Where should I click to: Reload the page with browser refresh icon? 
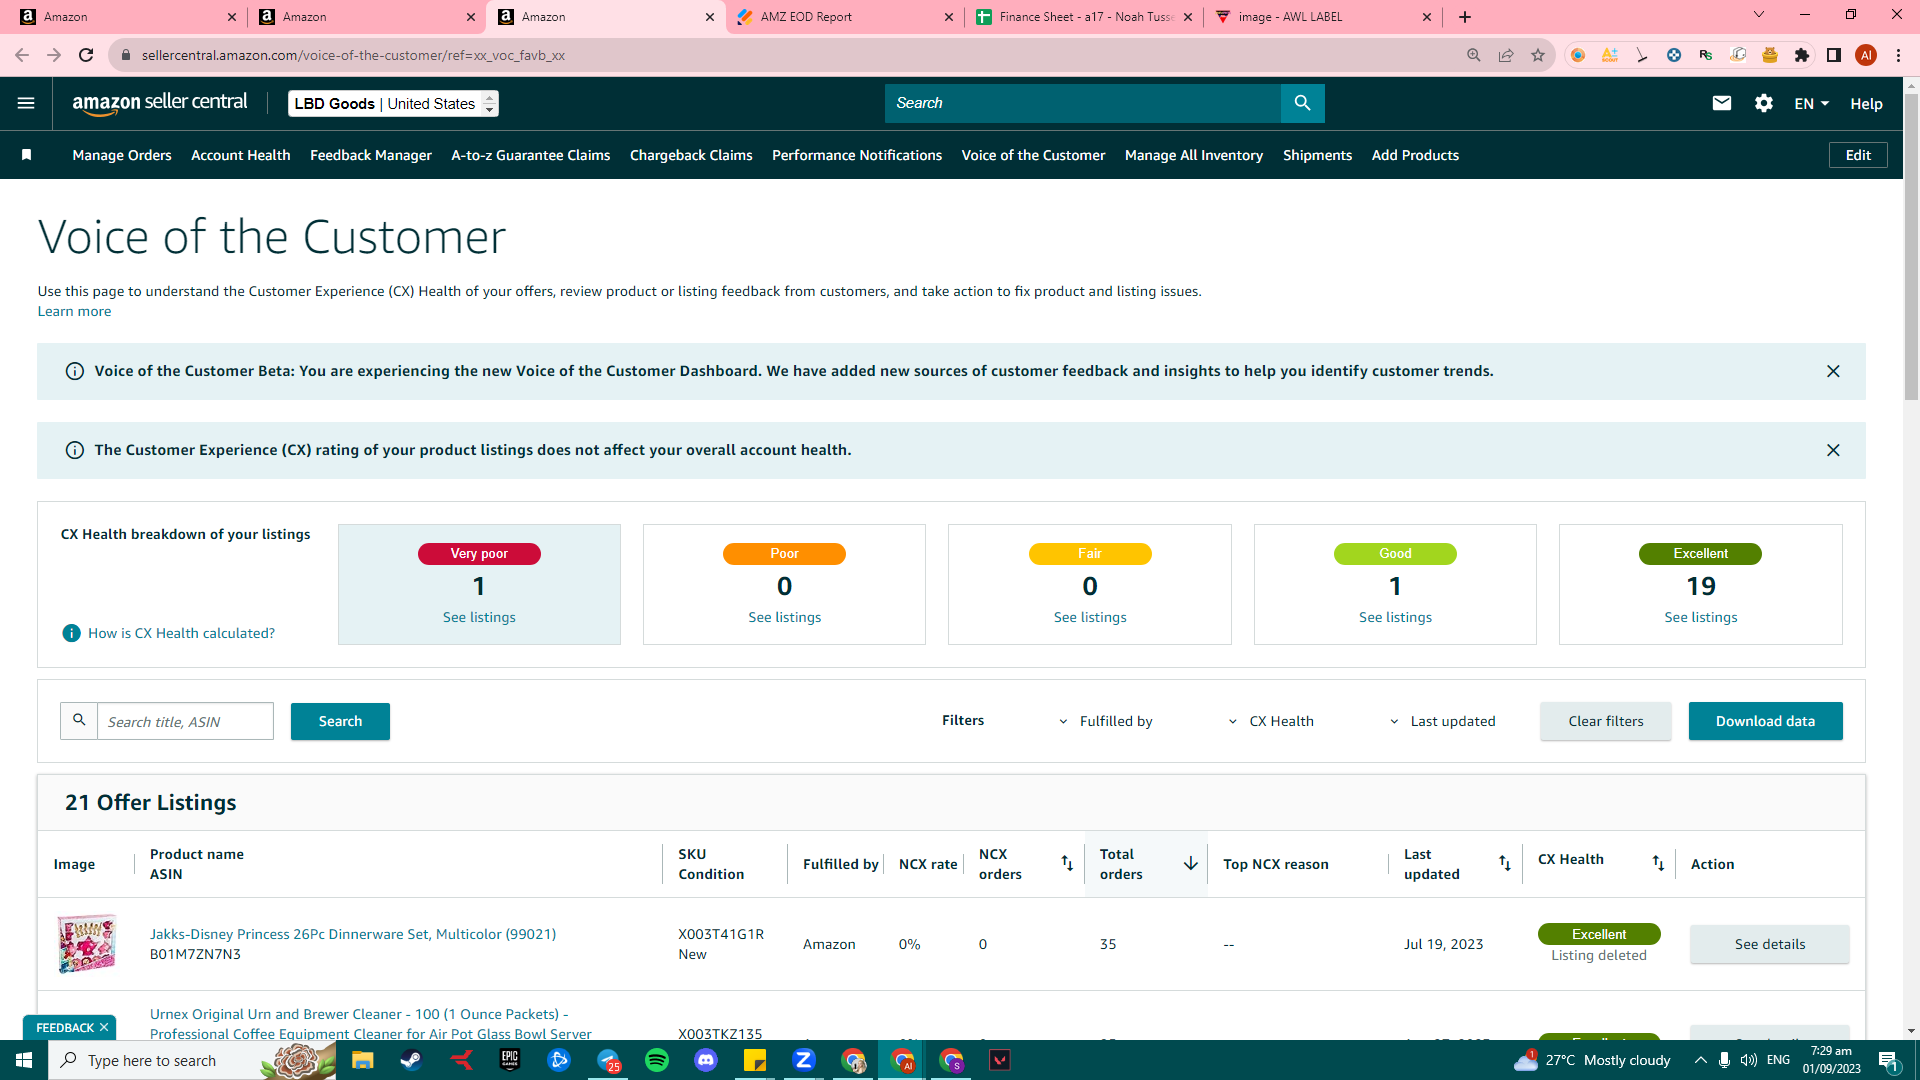pyautogui.click(x=86, y=55)
